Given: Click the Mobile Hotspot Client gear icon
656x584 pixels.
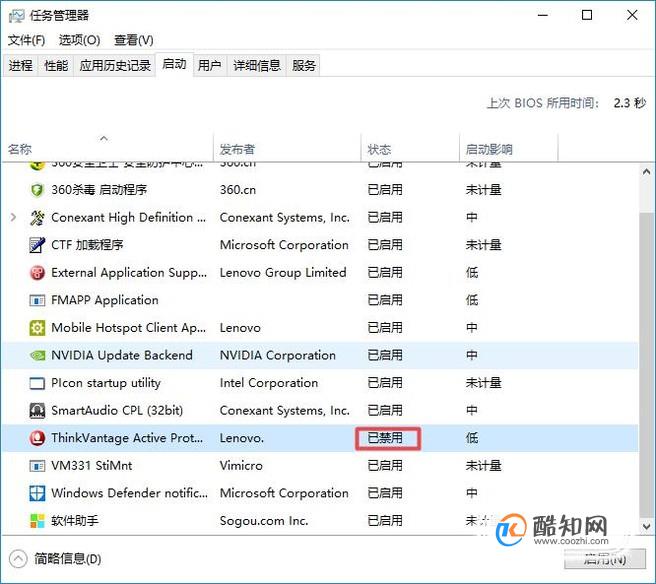Looking at the screenshot, I should tap(37, 328).
